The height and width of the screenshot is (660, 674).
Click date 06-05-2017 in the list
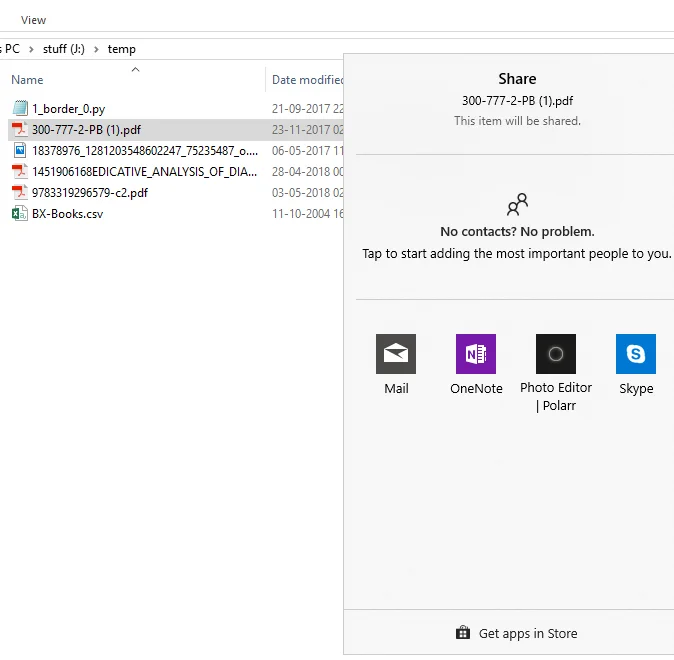tap(307, 151)
